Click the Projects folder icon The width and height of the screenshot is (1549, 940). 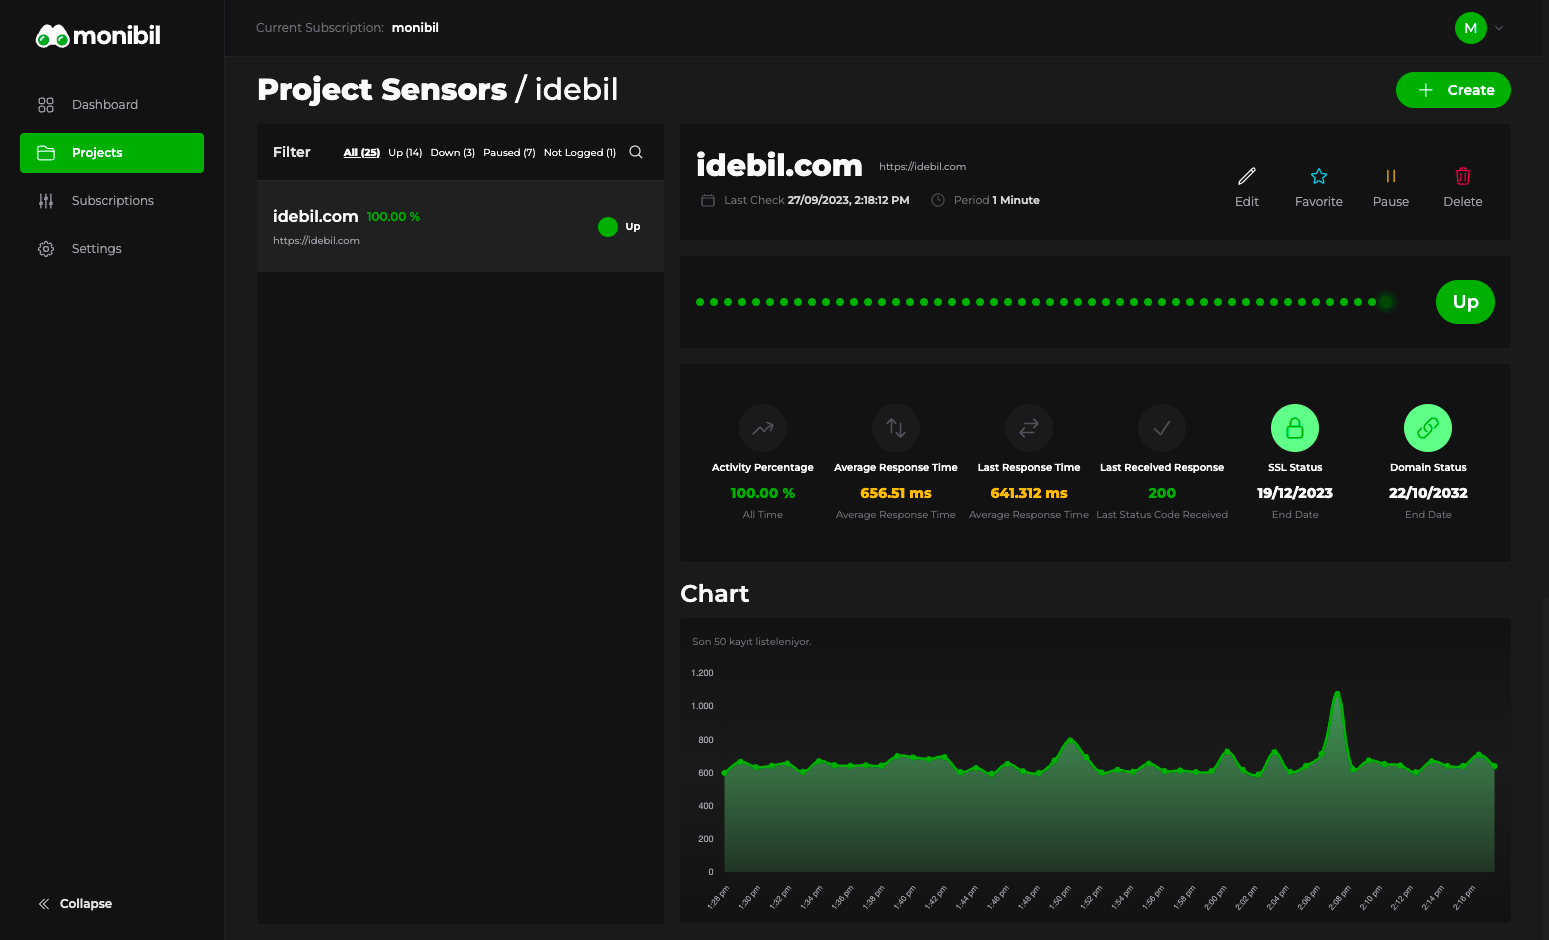coord(46,153)
